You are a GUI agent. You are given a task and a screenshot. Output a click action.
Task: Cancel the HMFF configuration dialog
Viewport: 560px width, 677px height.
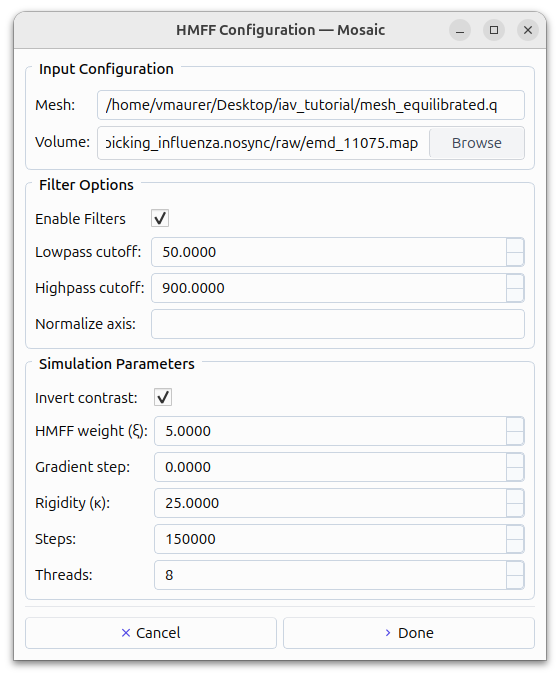click(x=151, y=633)
